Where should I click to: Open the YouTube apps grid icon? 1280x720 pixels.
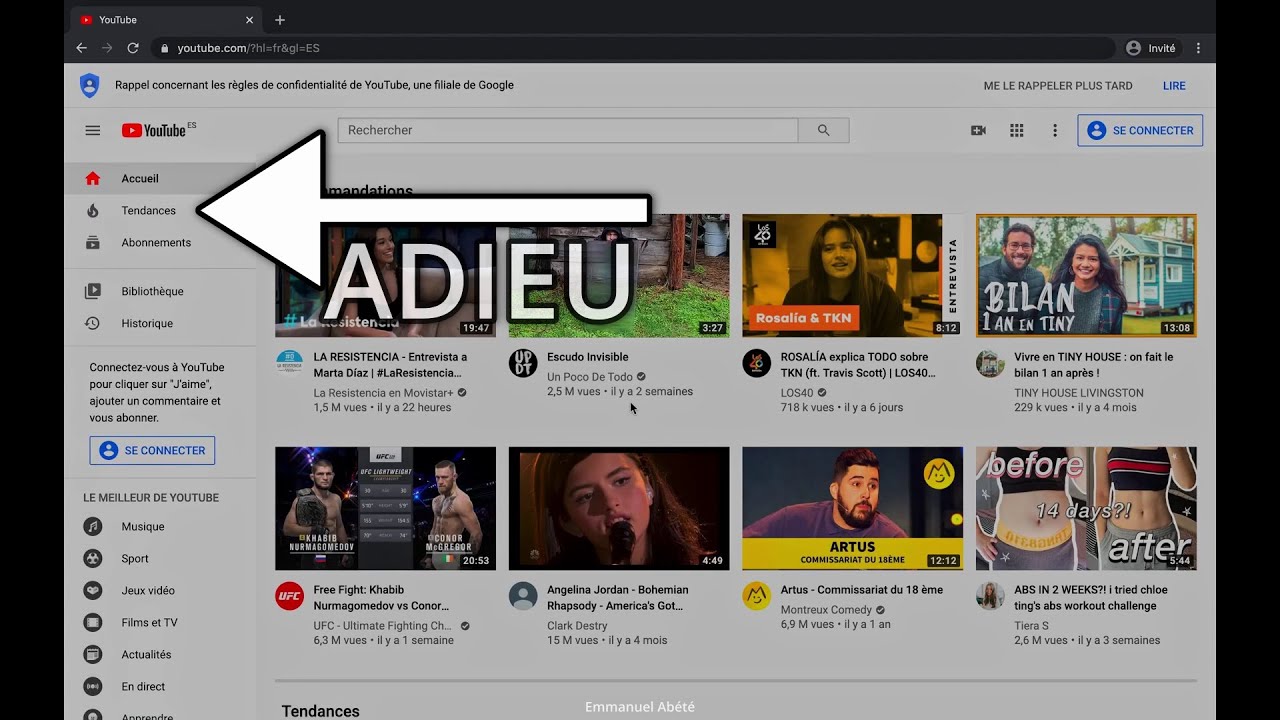click(x=1017, y=130)
